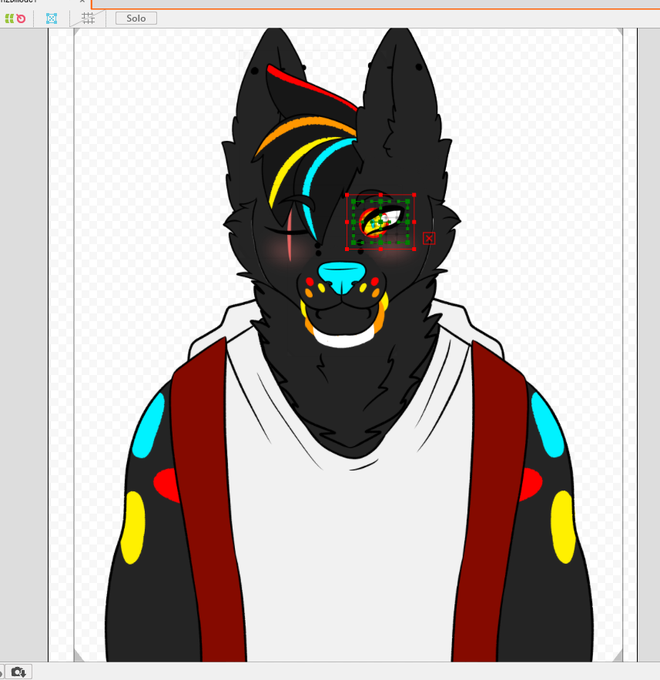660x680 pixels.
Task: Close the model tab with the x
Action: [82, 1]
